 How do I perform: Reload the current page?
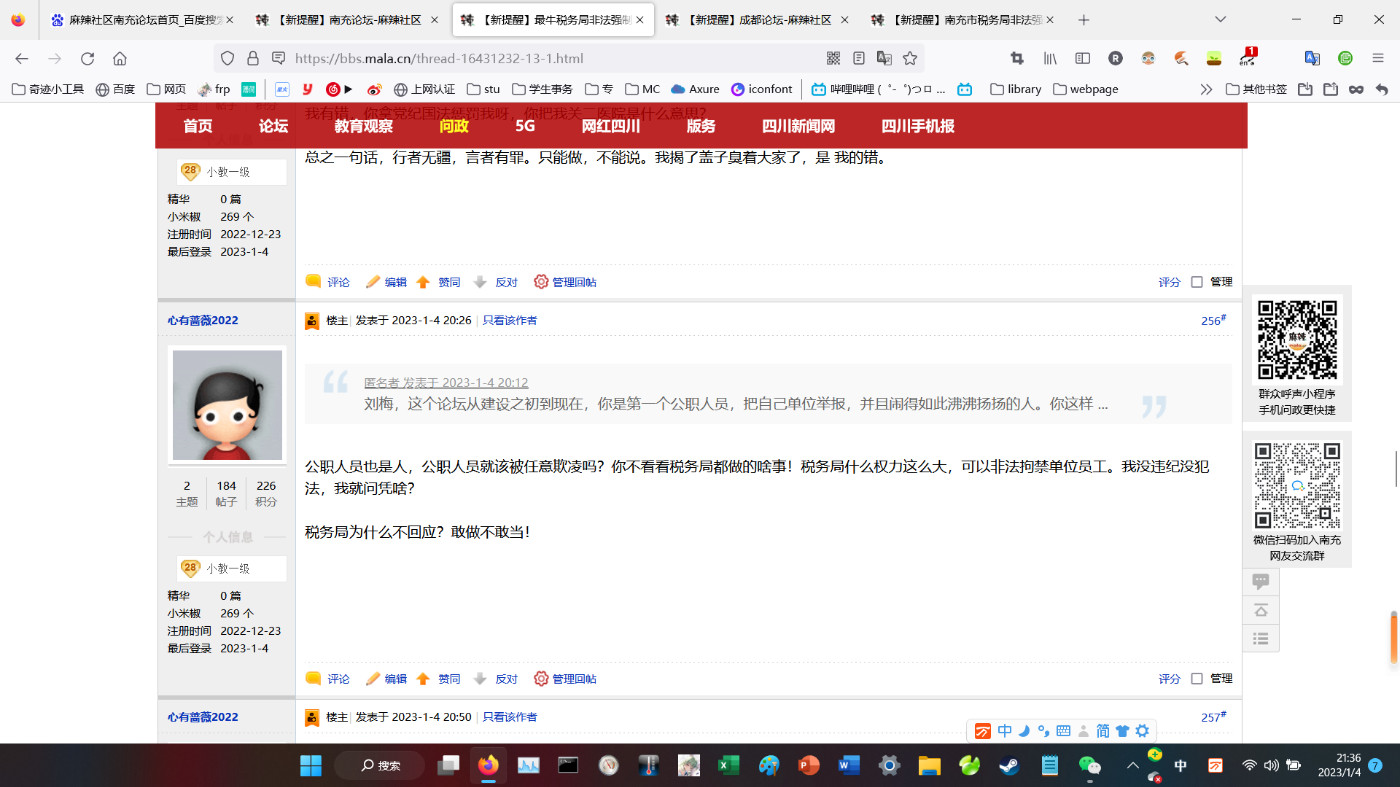[x=87, y=58]
